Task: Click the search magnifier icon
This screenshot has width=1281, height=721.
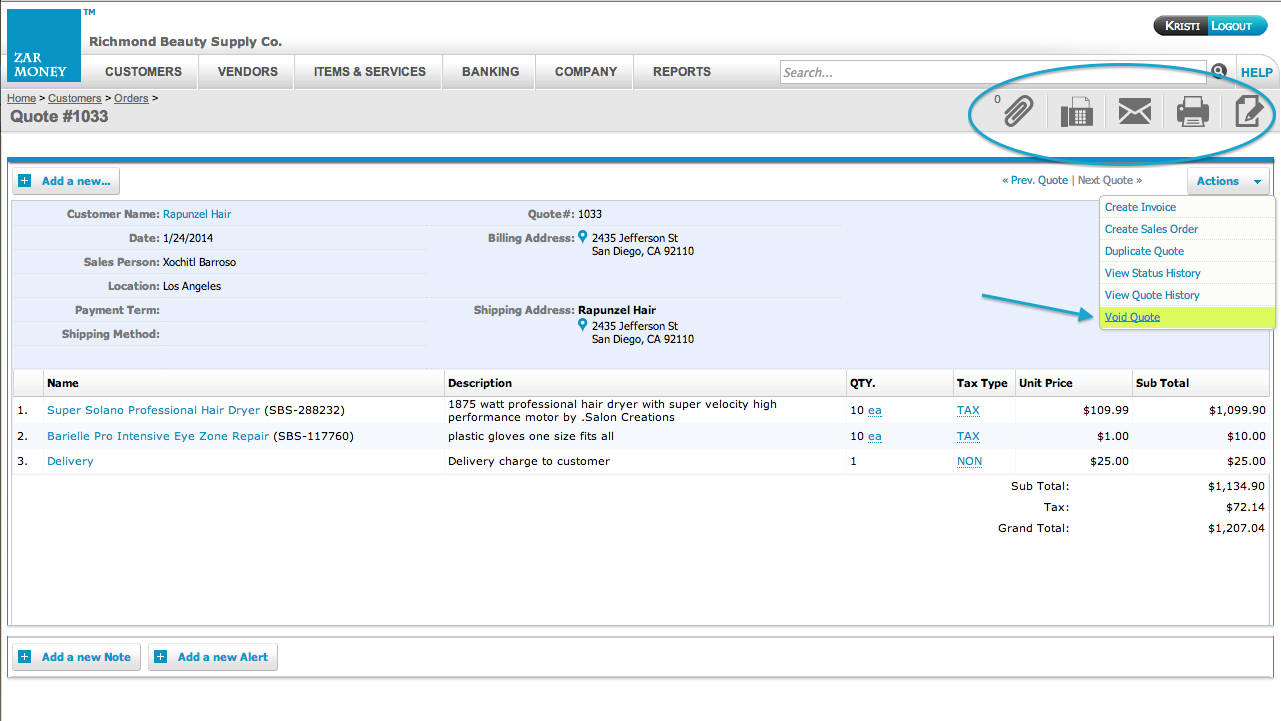Action: point(1219,72)
